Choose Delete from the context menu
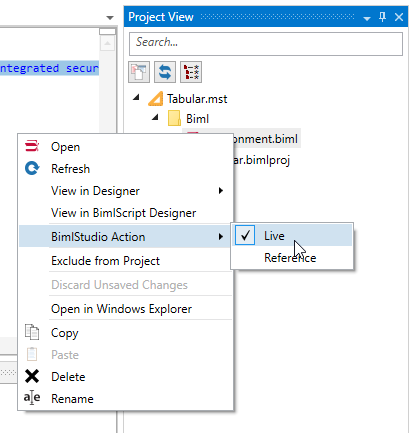 (126, 377)
